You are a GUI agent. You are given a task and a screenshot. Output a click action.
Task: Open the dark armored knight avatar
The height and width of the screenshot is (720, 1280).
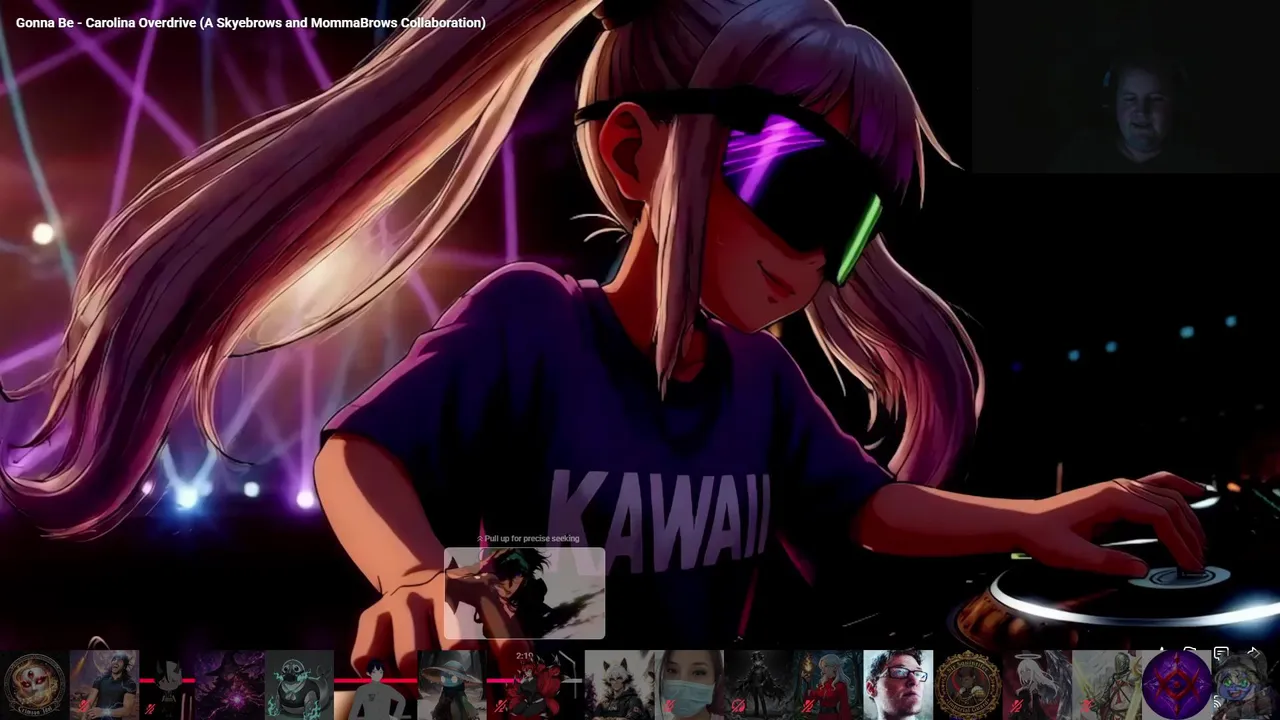(x=759, y=686)
